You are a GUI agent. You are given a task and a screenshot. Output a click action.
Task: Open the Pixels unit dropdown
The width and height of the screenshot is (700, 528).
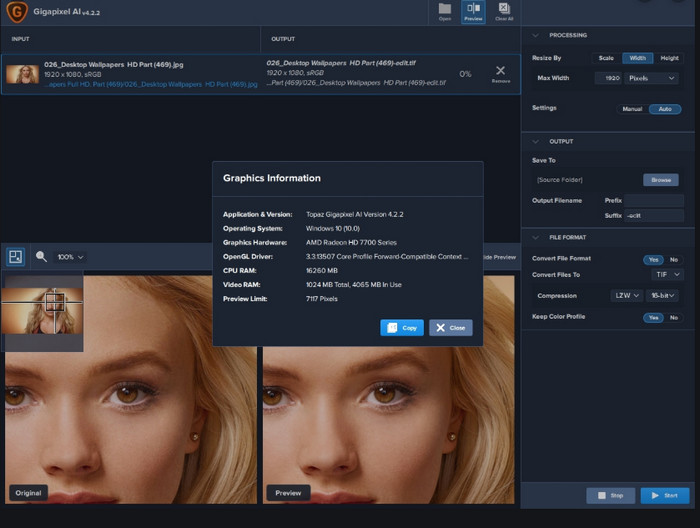coord(651,78)
